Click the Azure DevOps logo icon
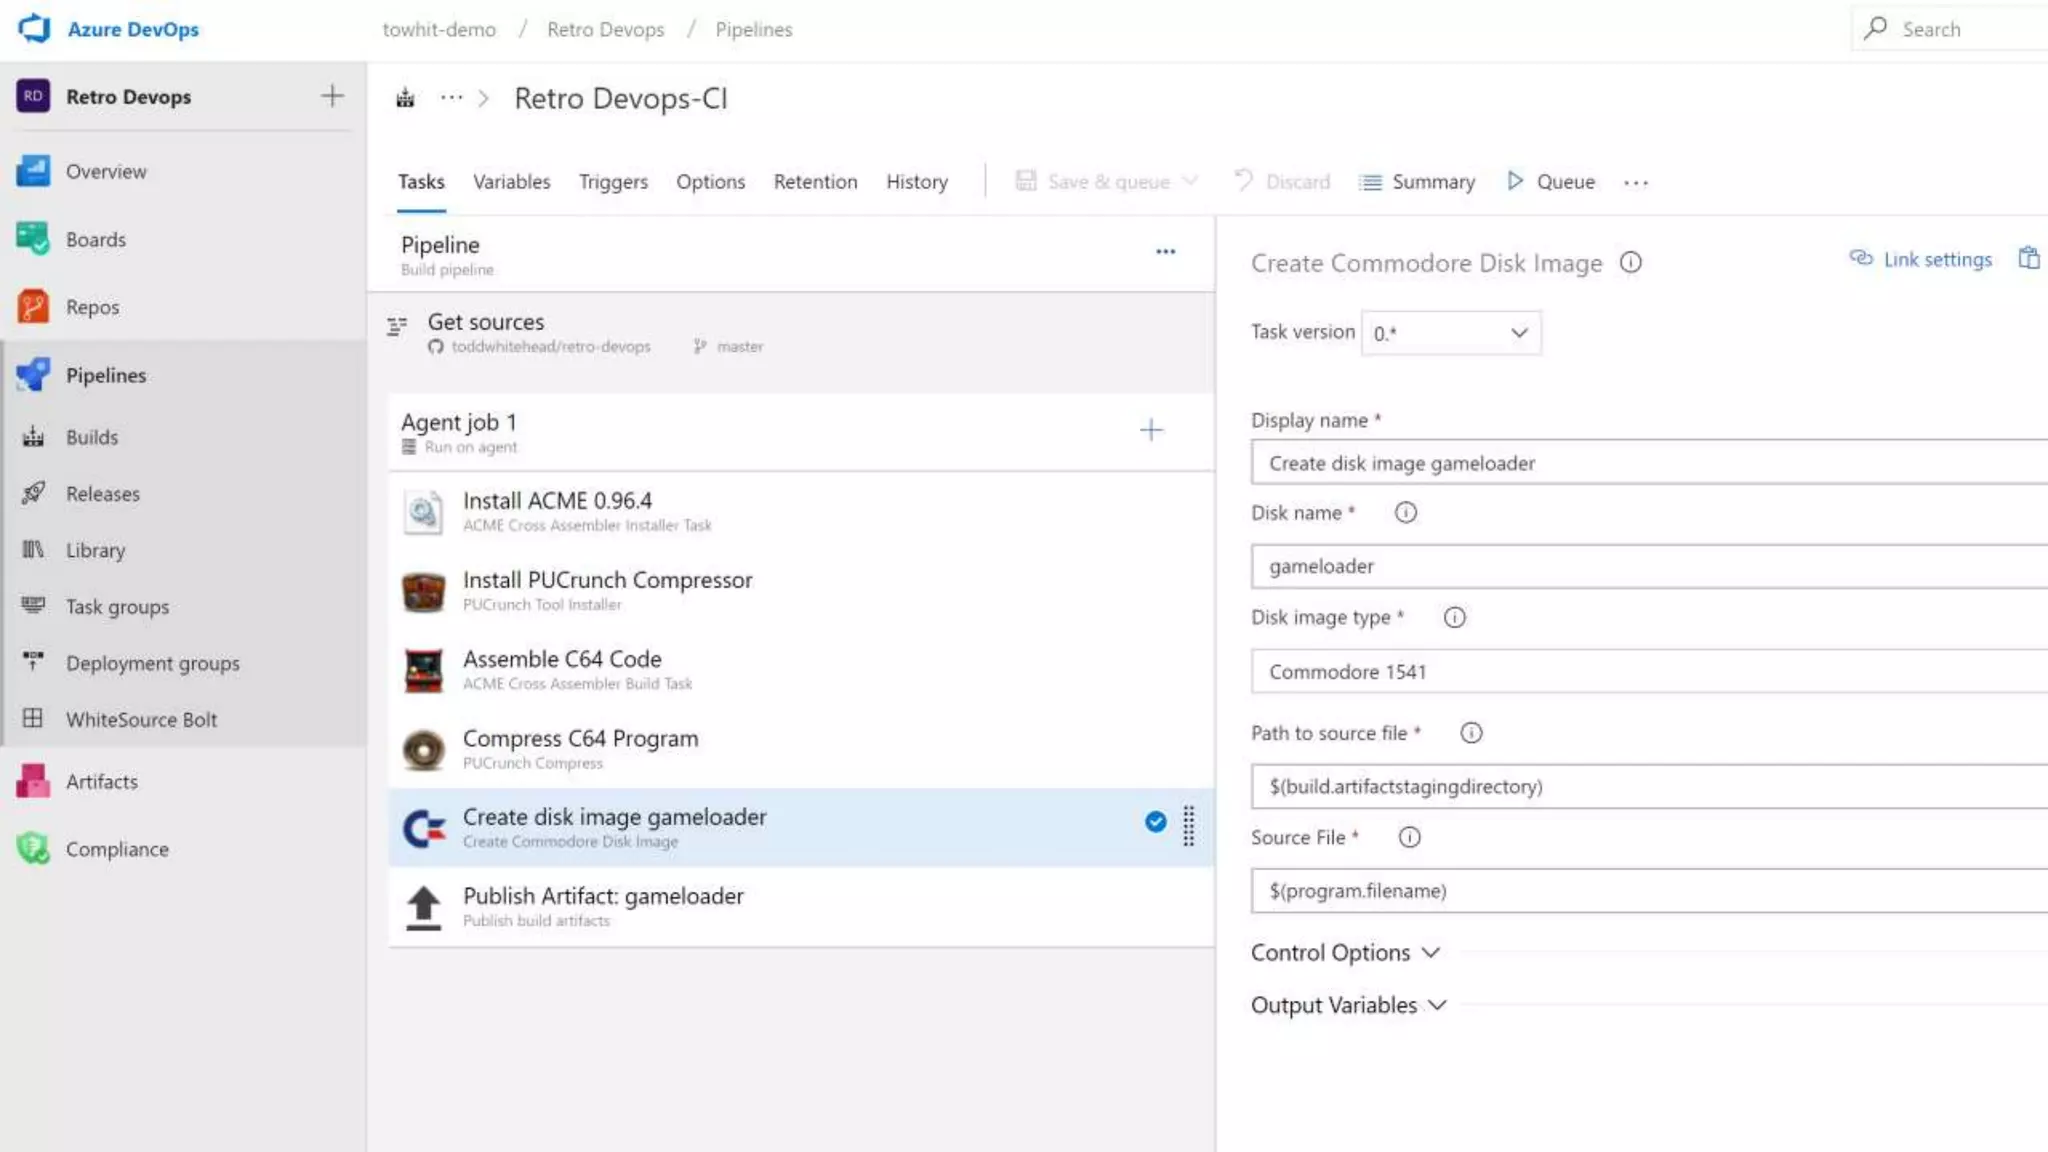Image resolution: width=2048 pixels, height=1152 pixels. click(x=34, y=28)
